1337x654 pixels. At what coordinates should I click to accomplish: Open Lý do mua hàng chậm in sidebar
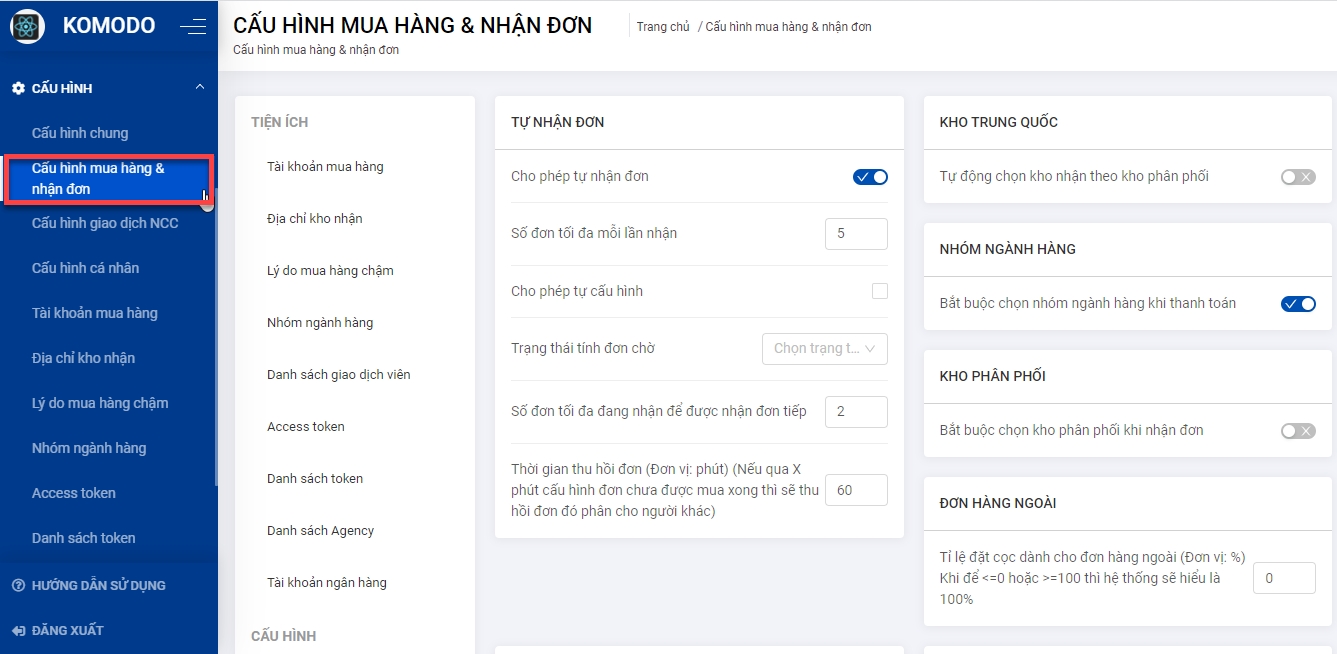coord(100,403)
